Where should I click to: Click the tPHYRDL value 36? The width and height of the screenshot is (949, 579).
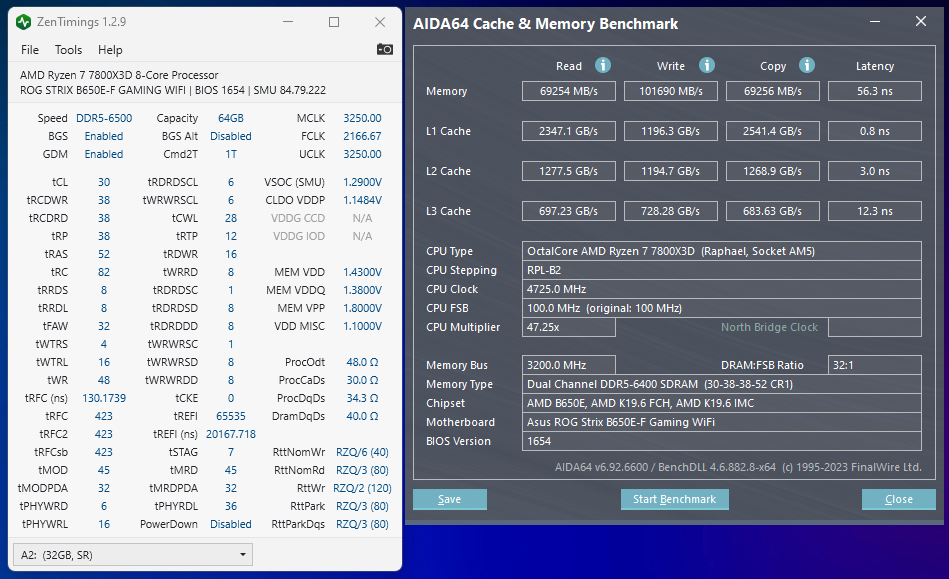(231, 506)
